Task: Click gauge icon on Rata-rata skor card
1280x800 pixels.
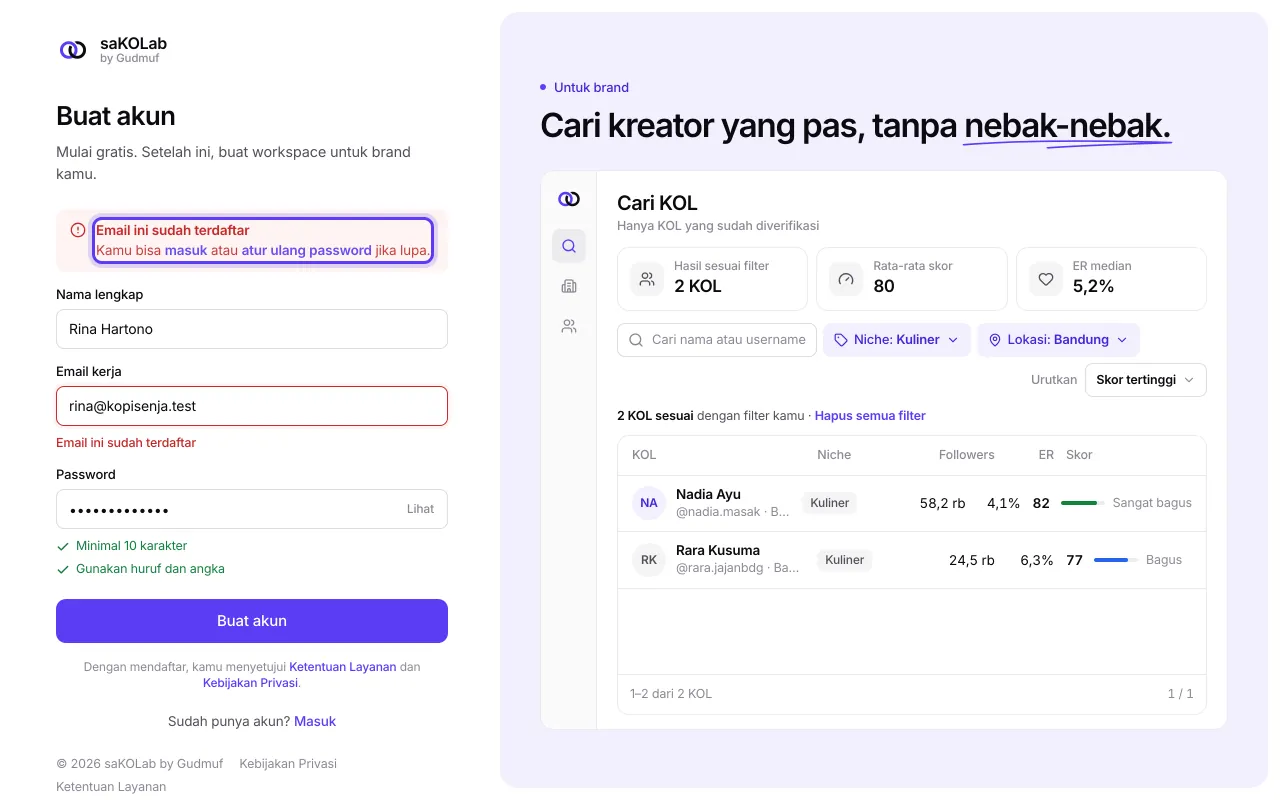Action: tap(846, 279)
